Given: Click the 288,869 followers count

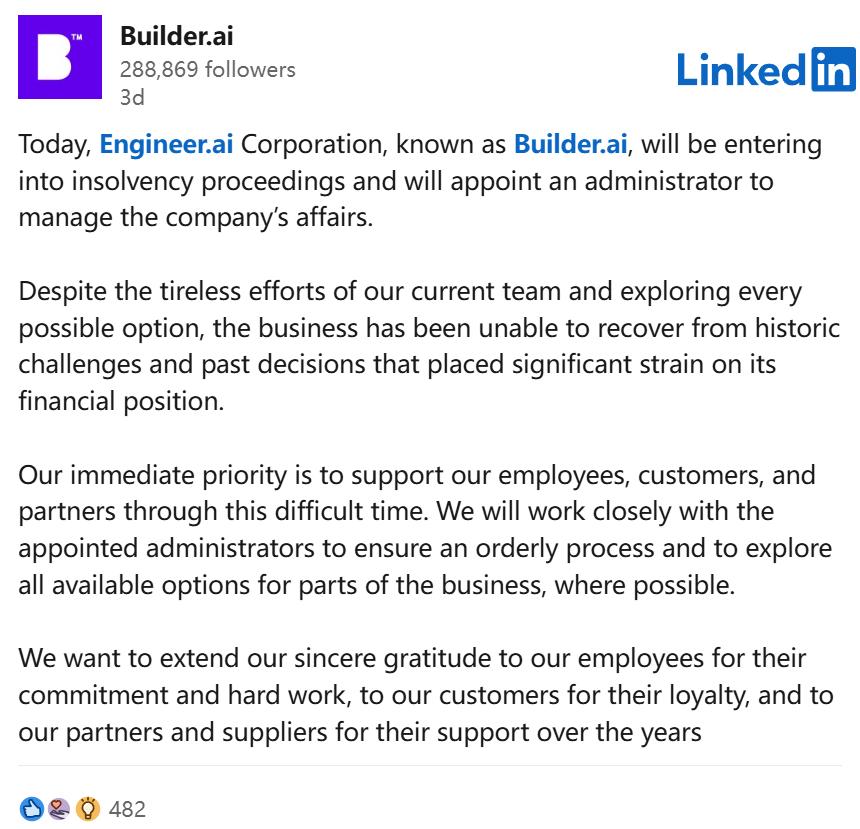Looking at the screenshot, I should 207,69.
